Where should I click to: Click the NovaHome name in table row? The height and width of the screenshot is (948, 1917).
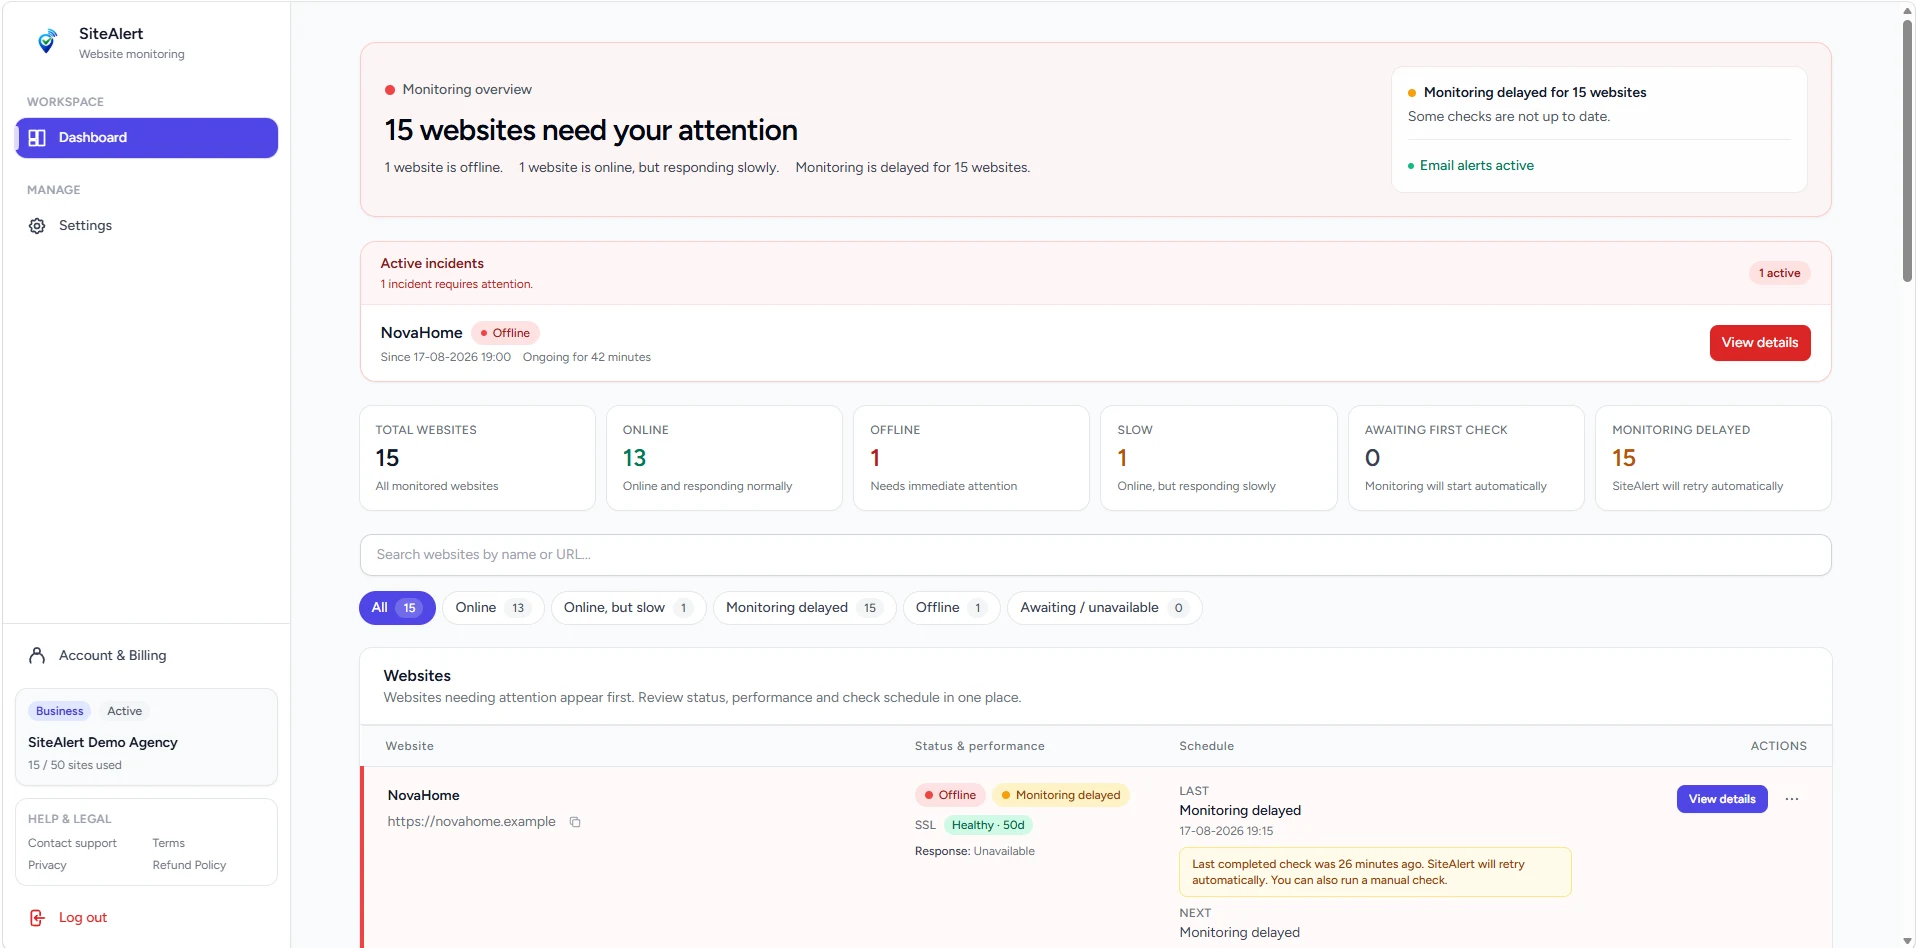click(423, 796)
